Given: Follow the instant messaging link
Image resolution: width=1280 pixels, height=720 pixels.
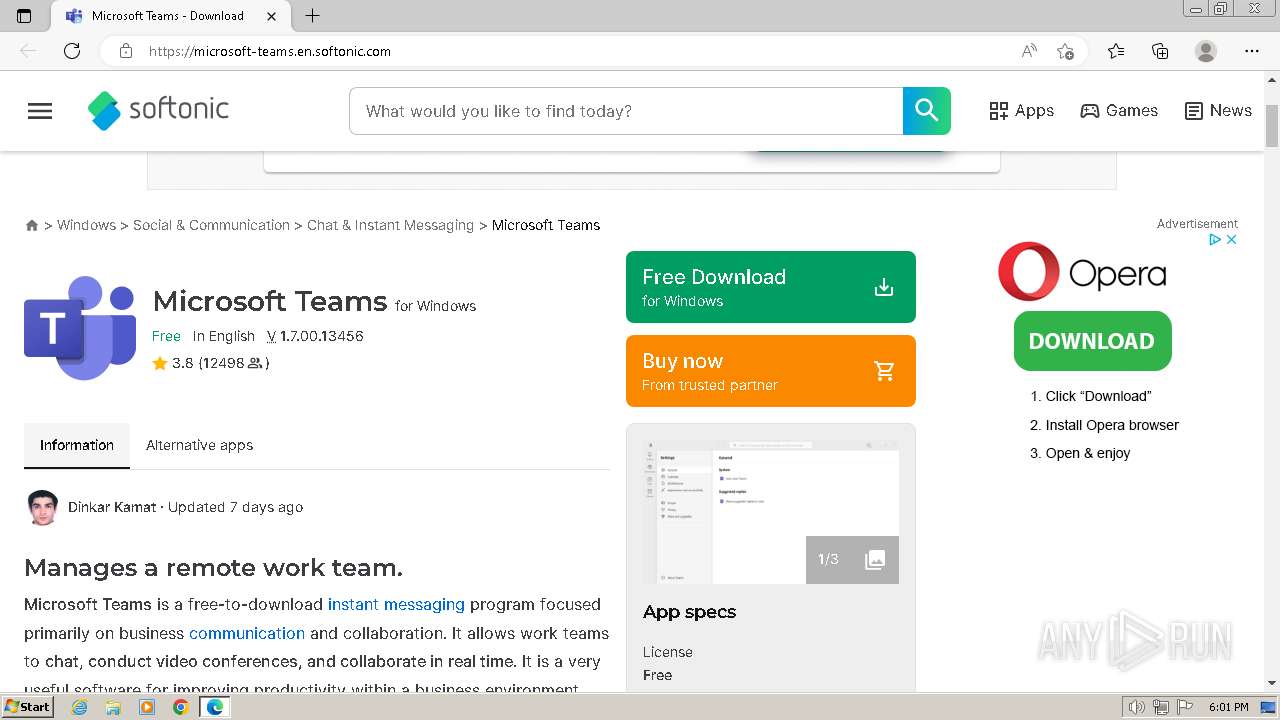Looking at the screenshot, I should (396, 604).
